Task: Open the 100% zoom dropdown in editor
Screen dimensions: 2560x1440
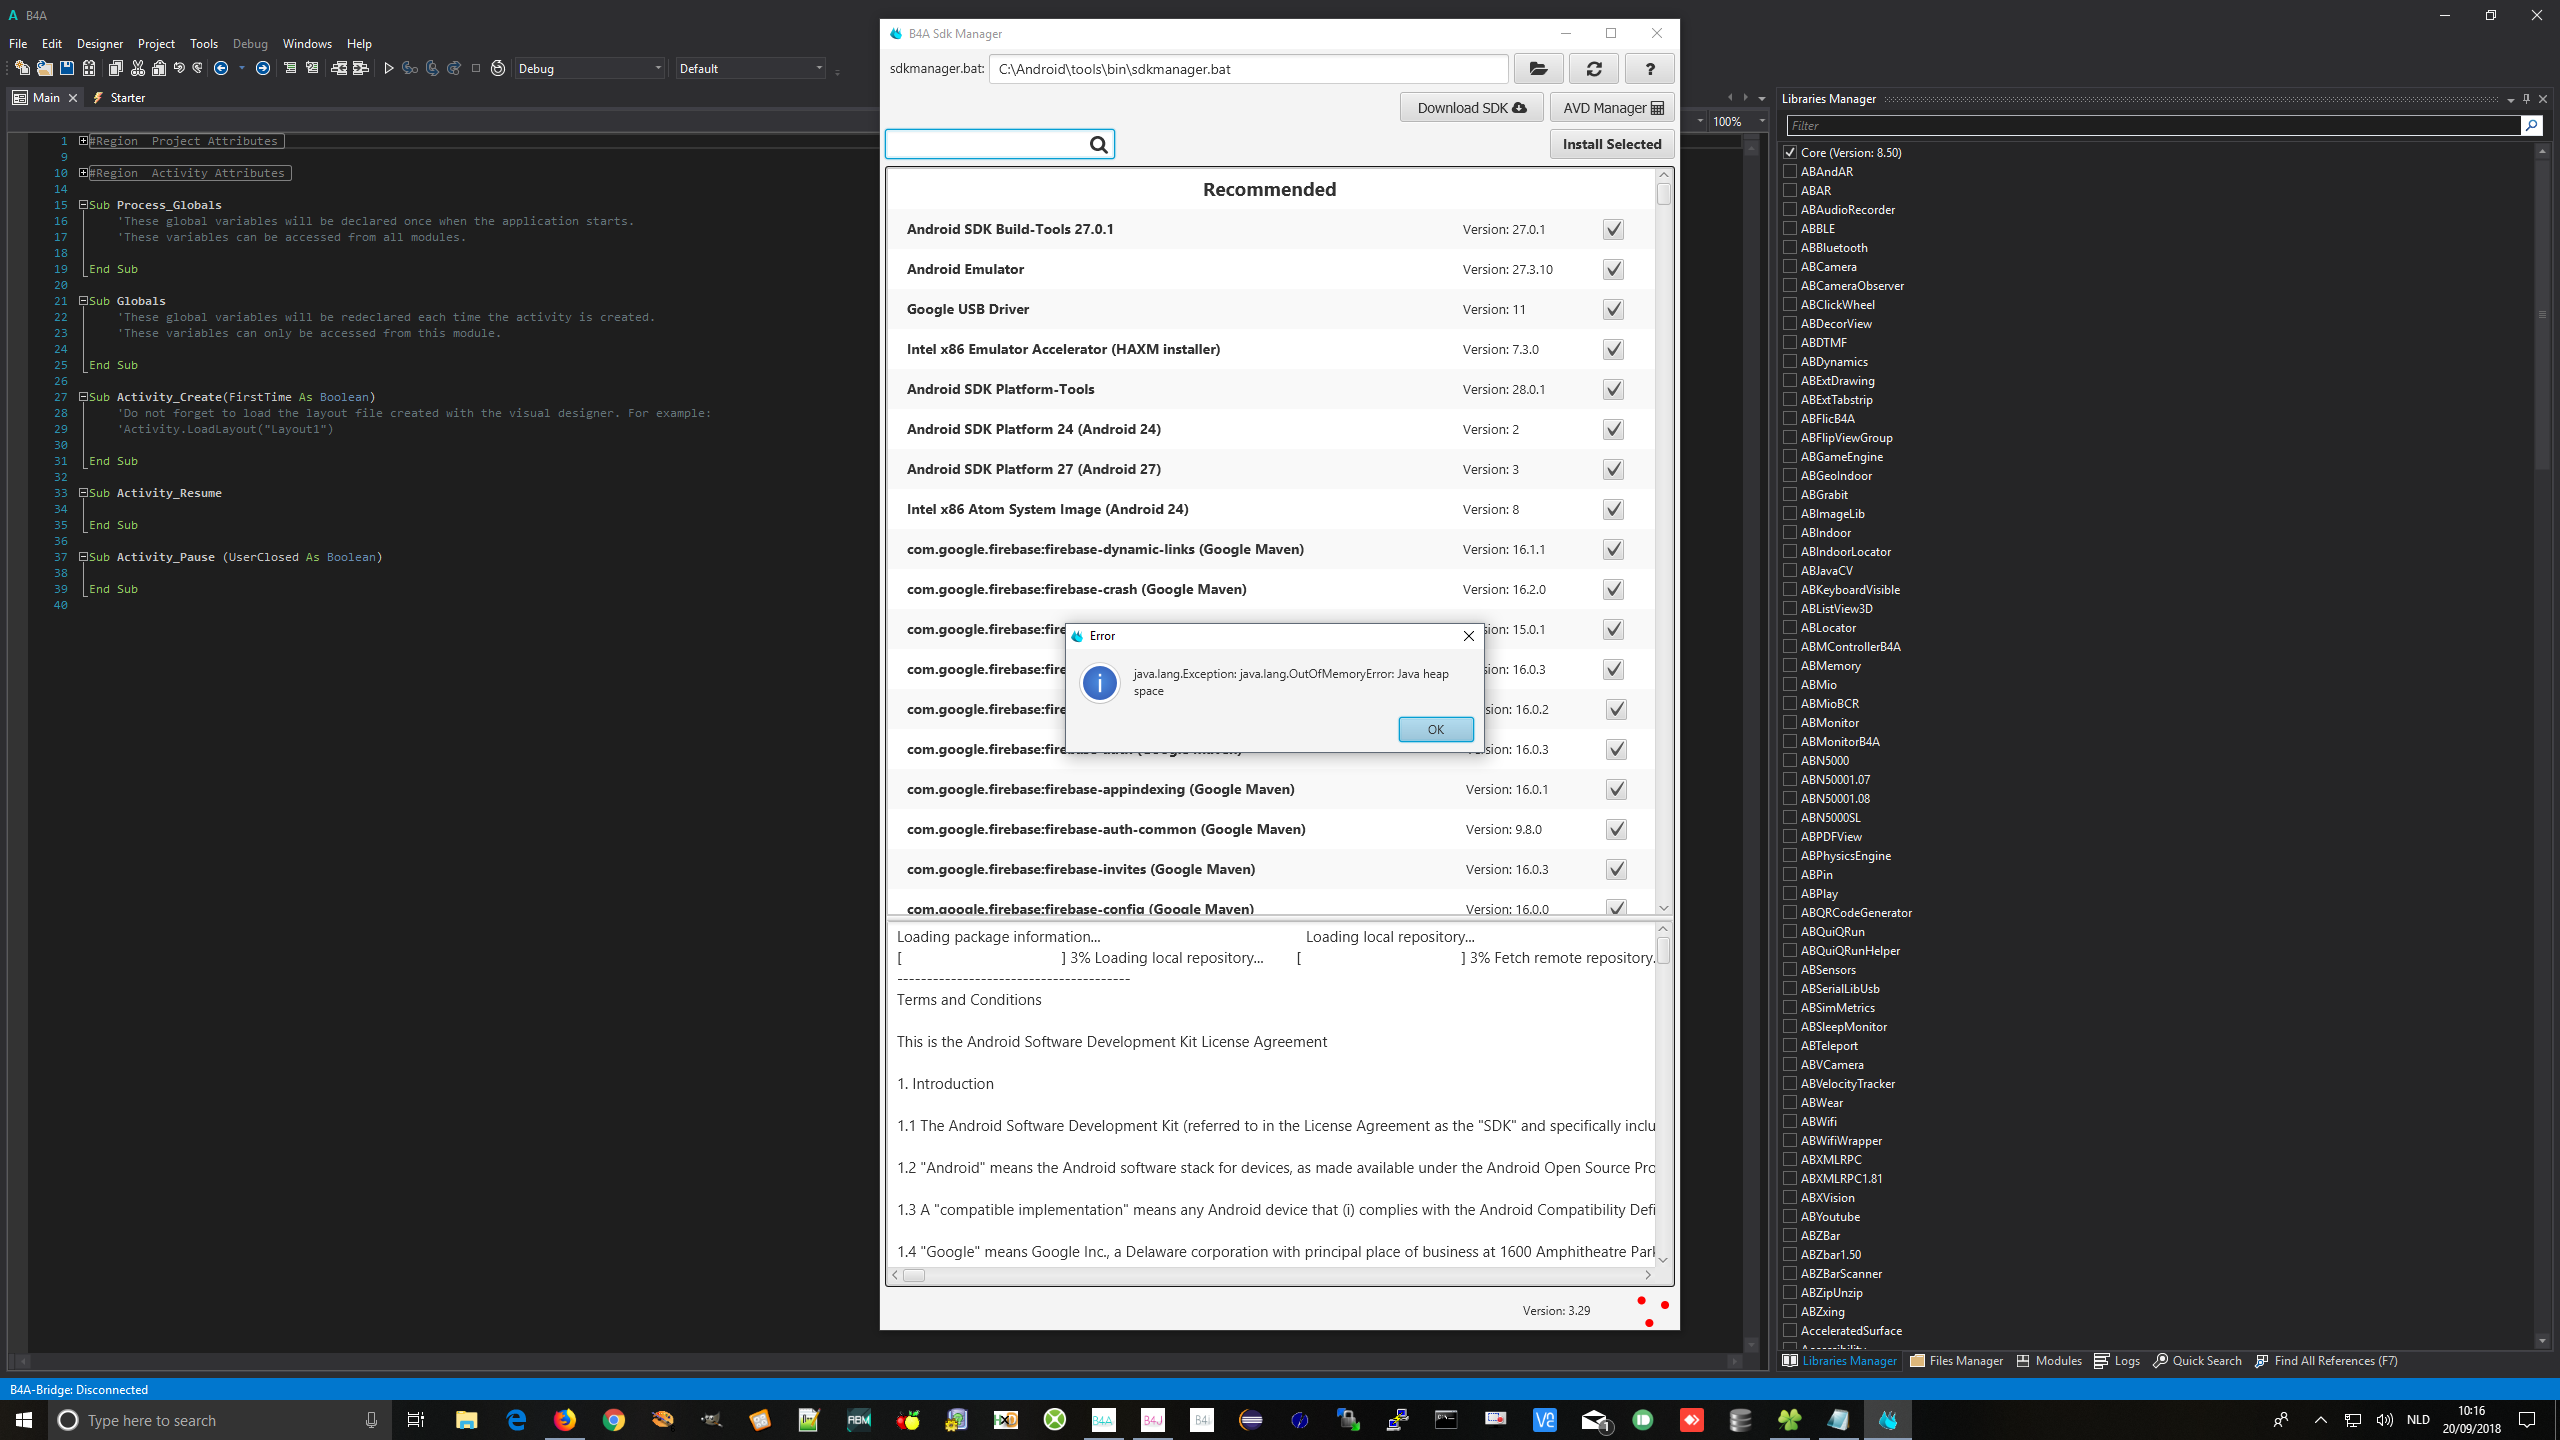Action: [x=1739, y=121]
